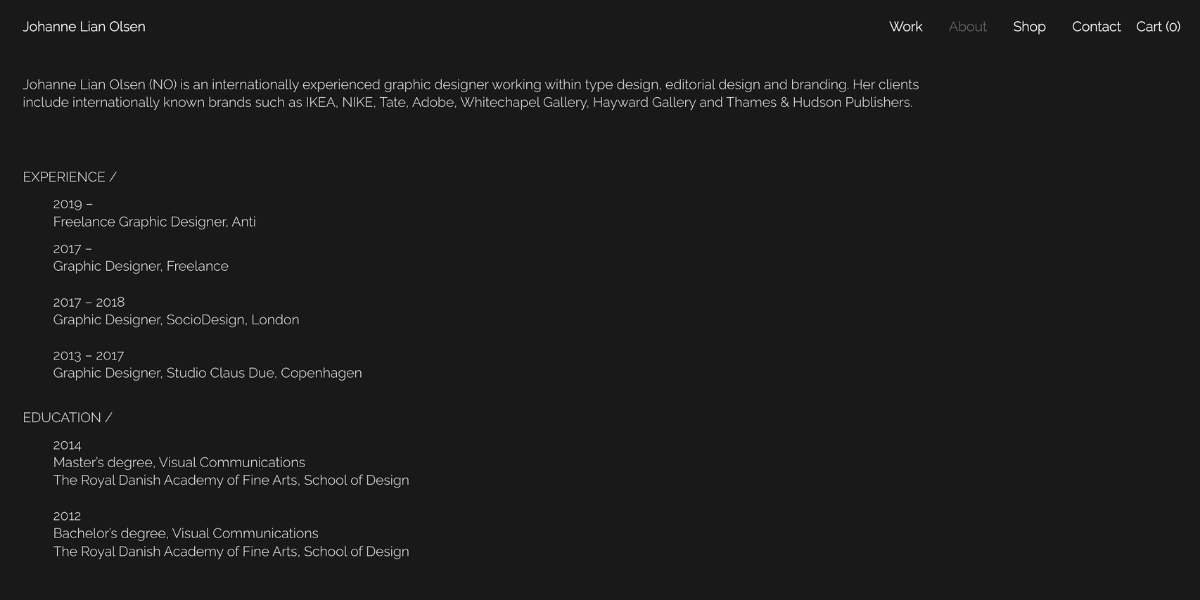The height and width of the screenshot is (600, 1200).
Task: Click the Bachelor's degree, Visual Communications line
Action: 186,533
